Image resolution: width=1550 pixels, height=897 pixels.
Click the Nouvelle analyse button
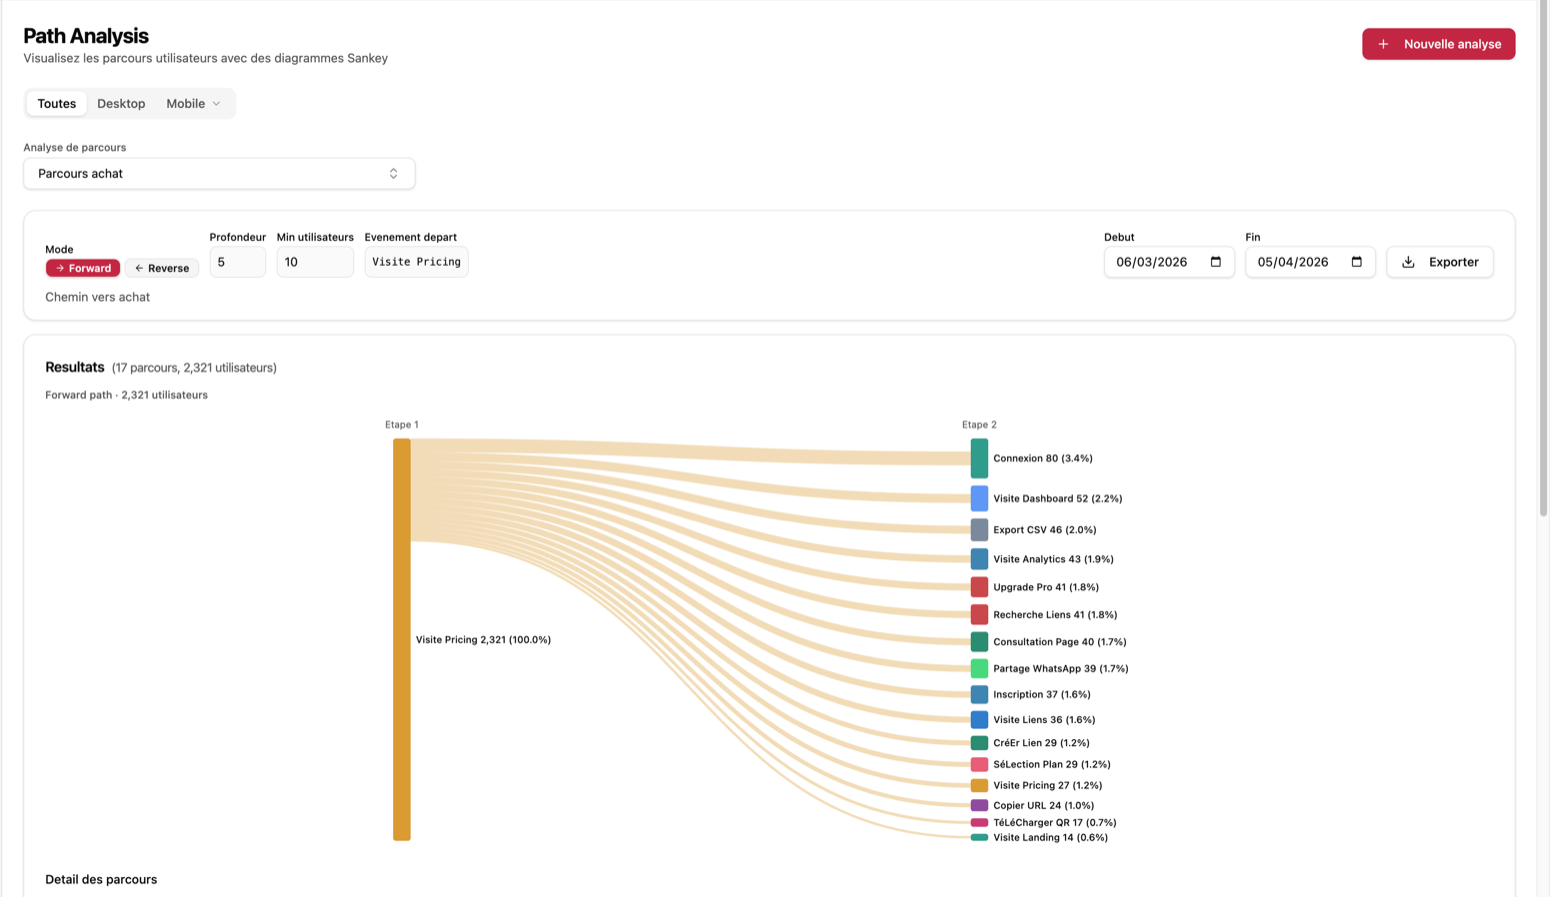[x=1438, y=44]
